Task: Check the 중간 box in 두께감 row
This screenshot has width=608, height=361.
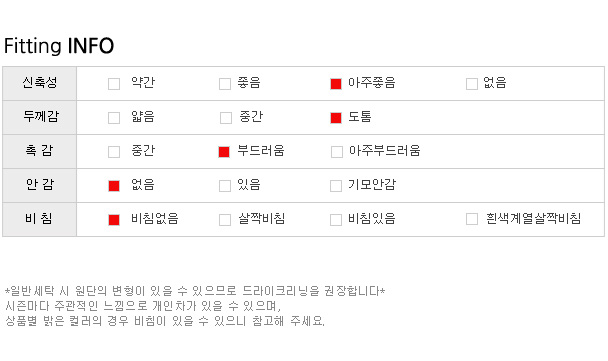Action: coord(226,118)
